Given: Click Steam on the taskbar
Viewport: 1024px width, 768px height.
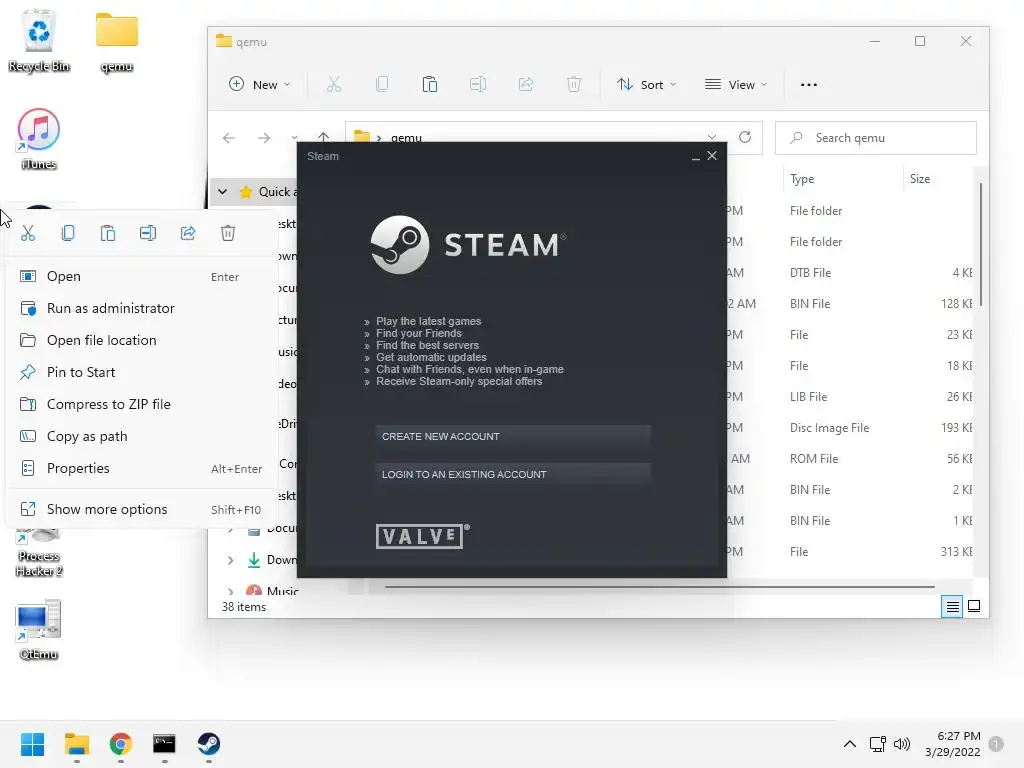Looking at the screenshot, I should [x=208, y=744].
